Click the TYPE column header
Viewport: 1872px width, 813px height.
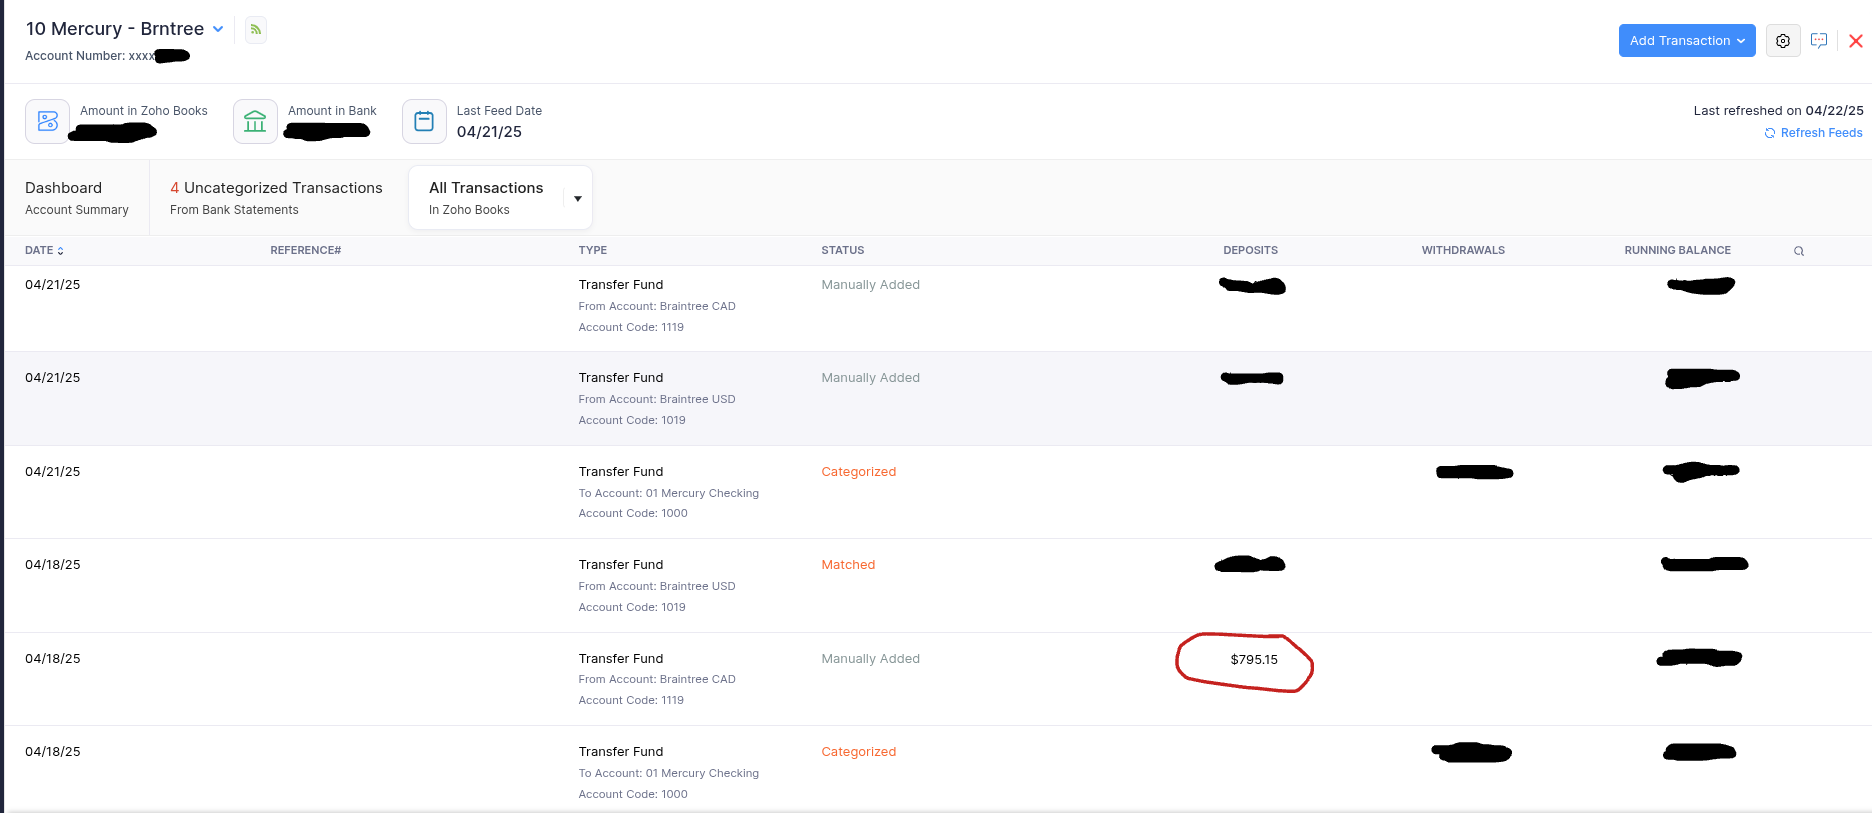[593, 251]
